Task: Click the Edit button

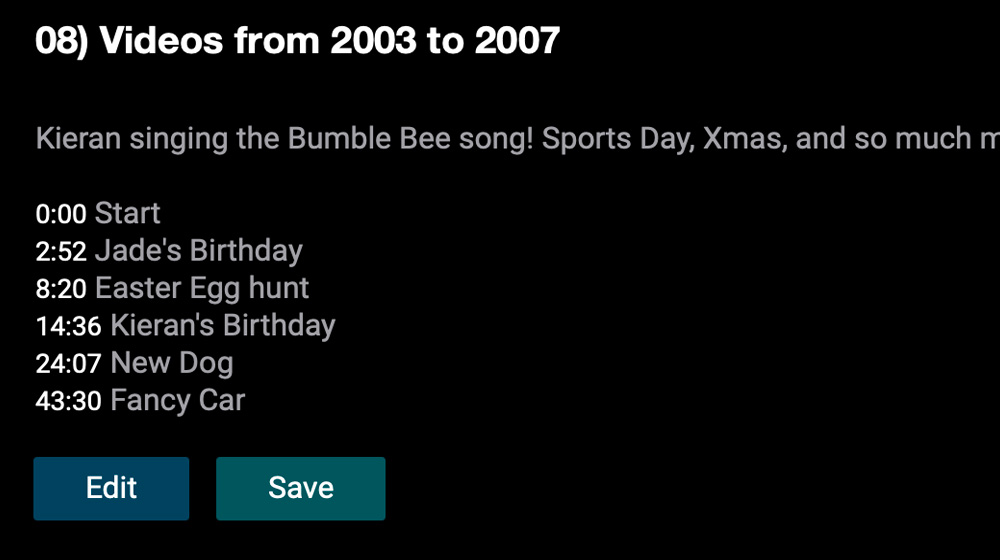Action: 111,489
